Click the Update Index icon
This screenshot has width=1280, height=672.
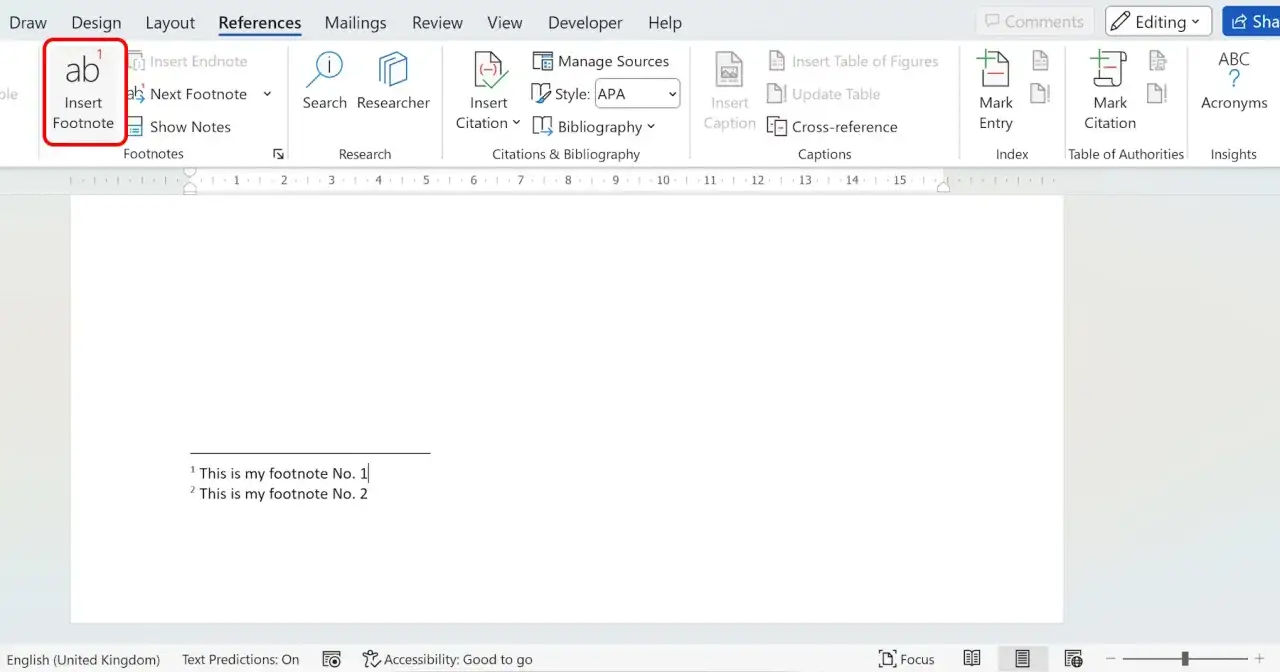[x=1040, y=94]
